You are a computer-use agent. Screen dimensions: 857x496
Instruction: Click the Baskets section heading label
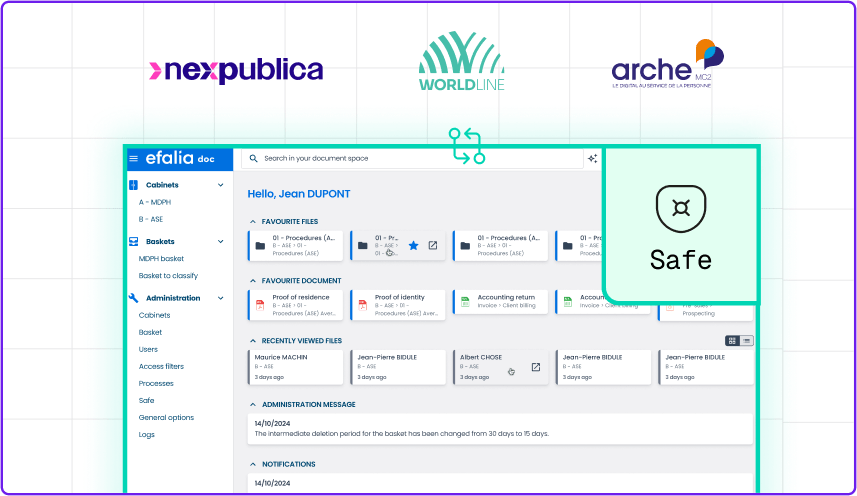point(160,241)
